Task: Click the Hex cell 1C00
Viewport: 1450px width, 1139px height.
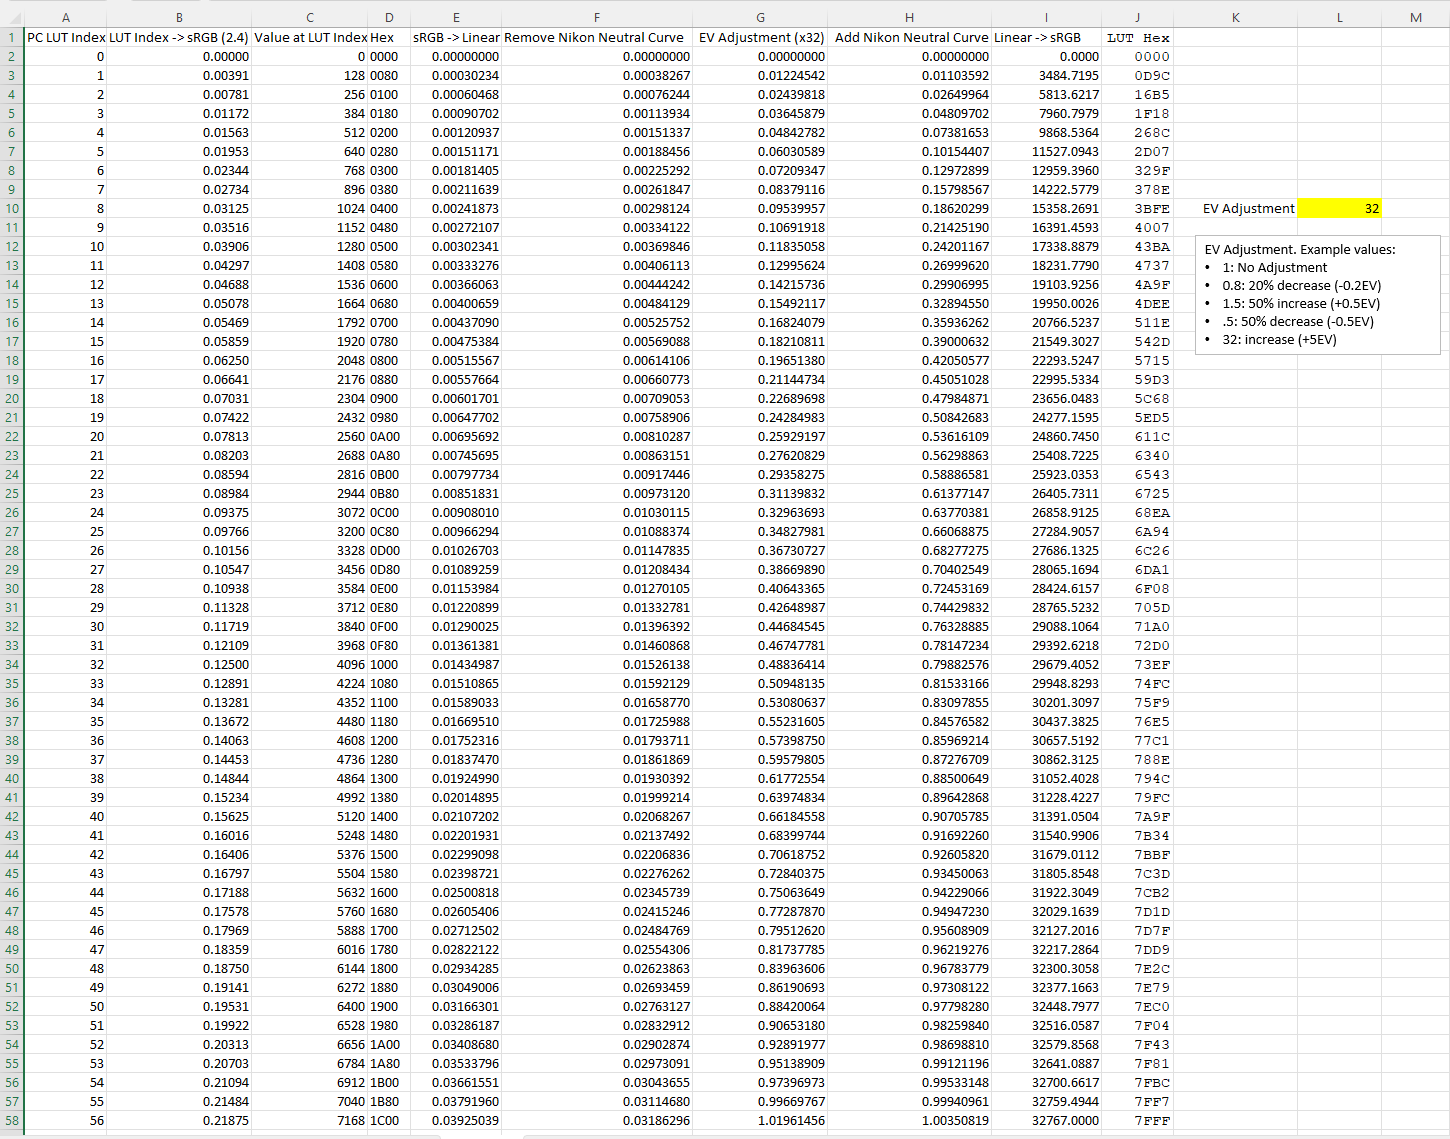Action: (x=389, y=1120)
